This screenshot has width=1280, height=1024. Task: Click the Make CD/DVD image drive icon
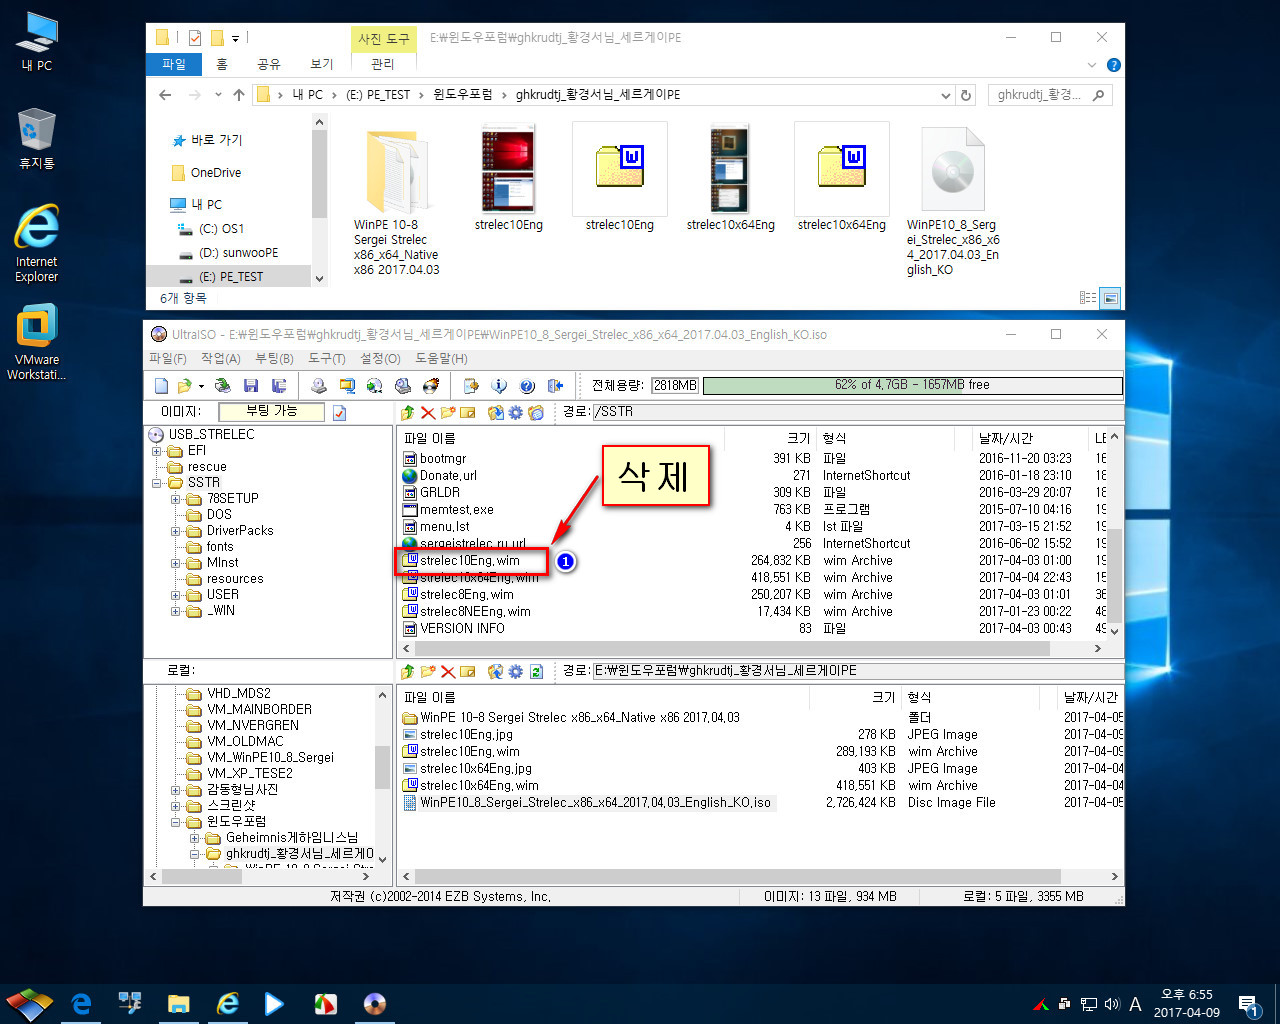[319, 385]
